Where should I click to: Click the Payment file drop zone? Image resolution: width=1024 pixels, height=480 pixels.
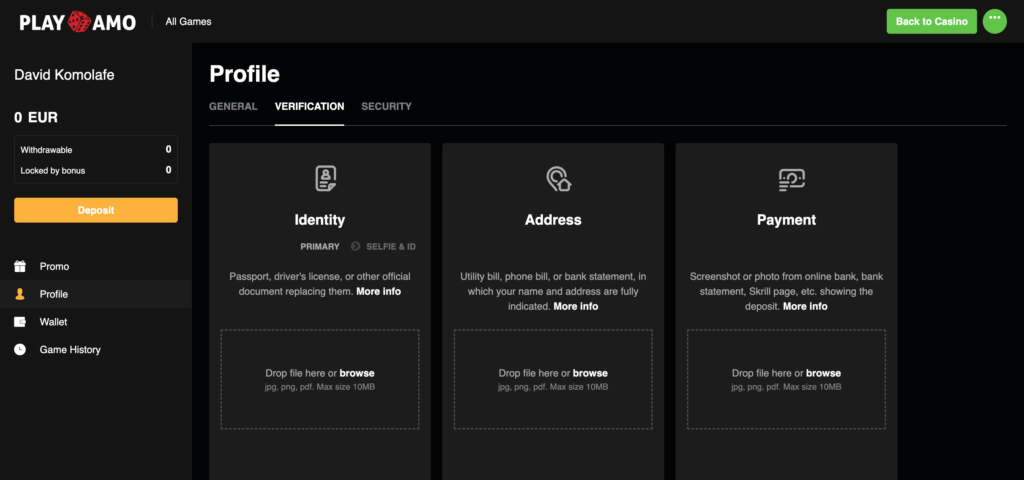pyautogui.click(x=786, y=379)
